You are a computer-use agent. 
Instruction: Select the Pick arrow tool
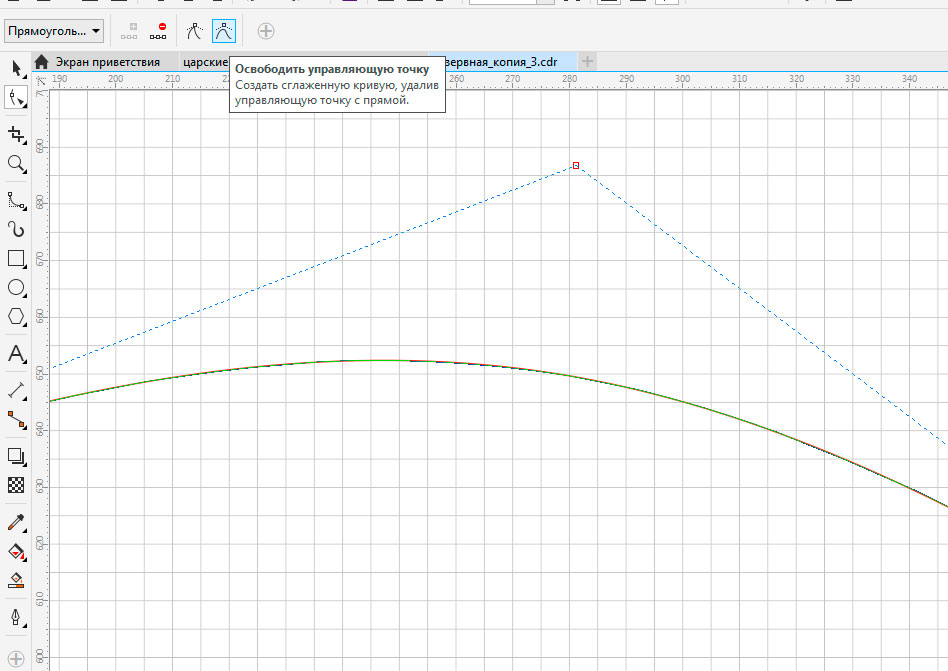(16, 68)
